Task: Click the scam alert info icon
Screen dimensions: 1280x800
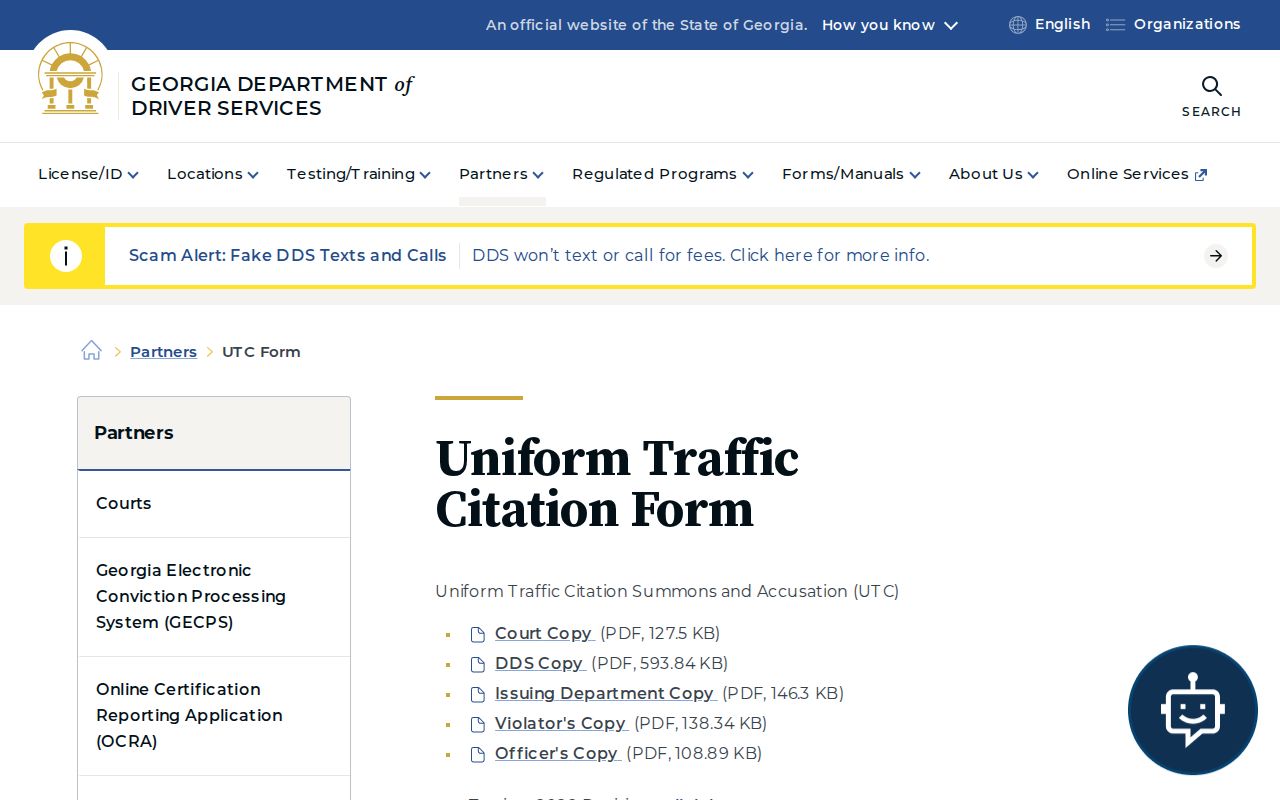Action: pyautogui.click(x=66, y=256)
